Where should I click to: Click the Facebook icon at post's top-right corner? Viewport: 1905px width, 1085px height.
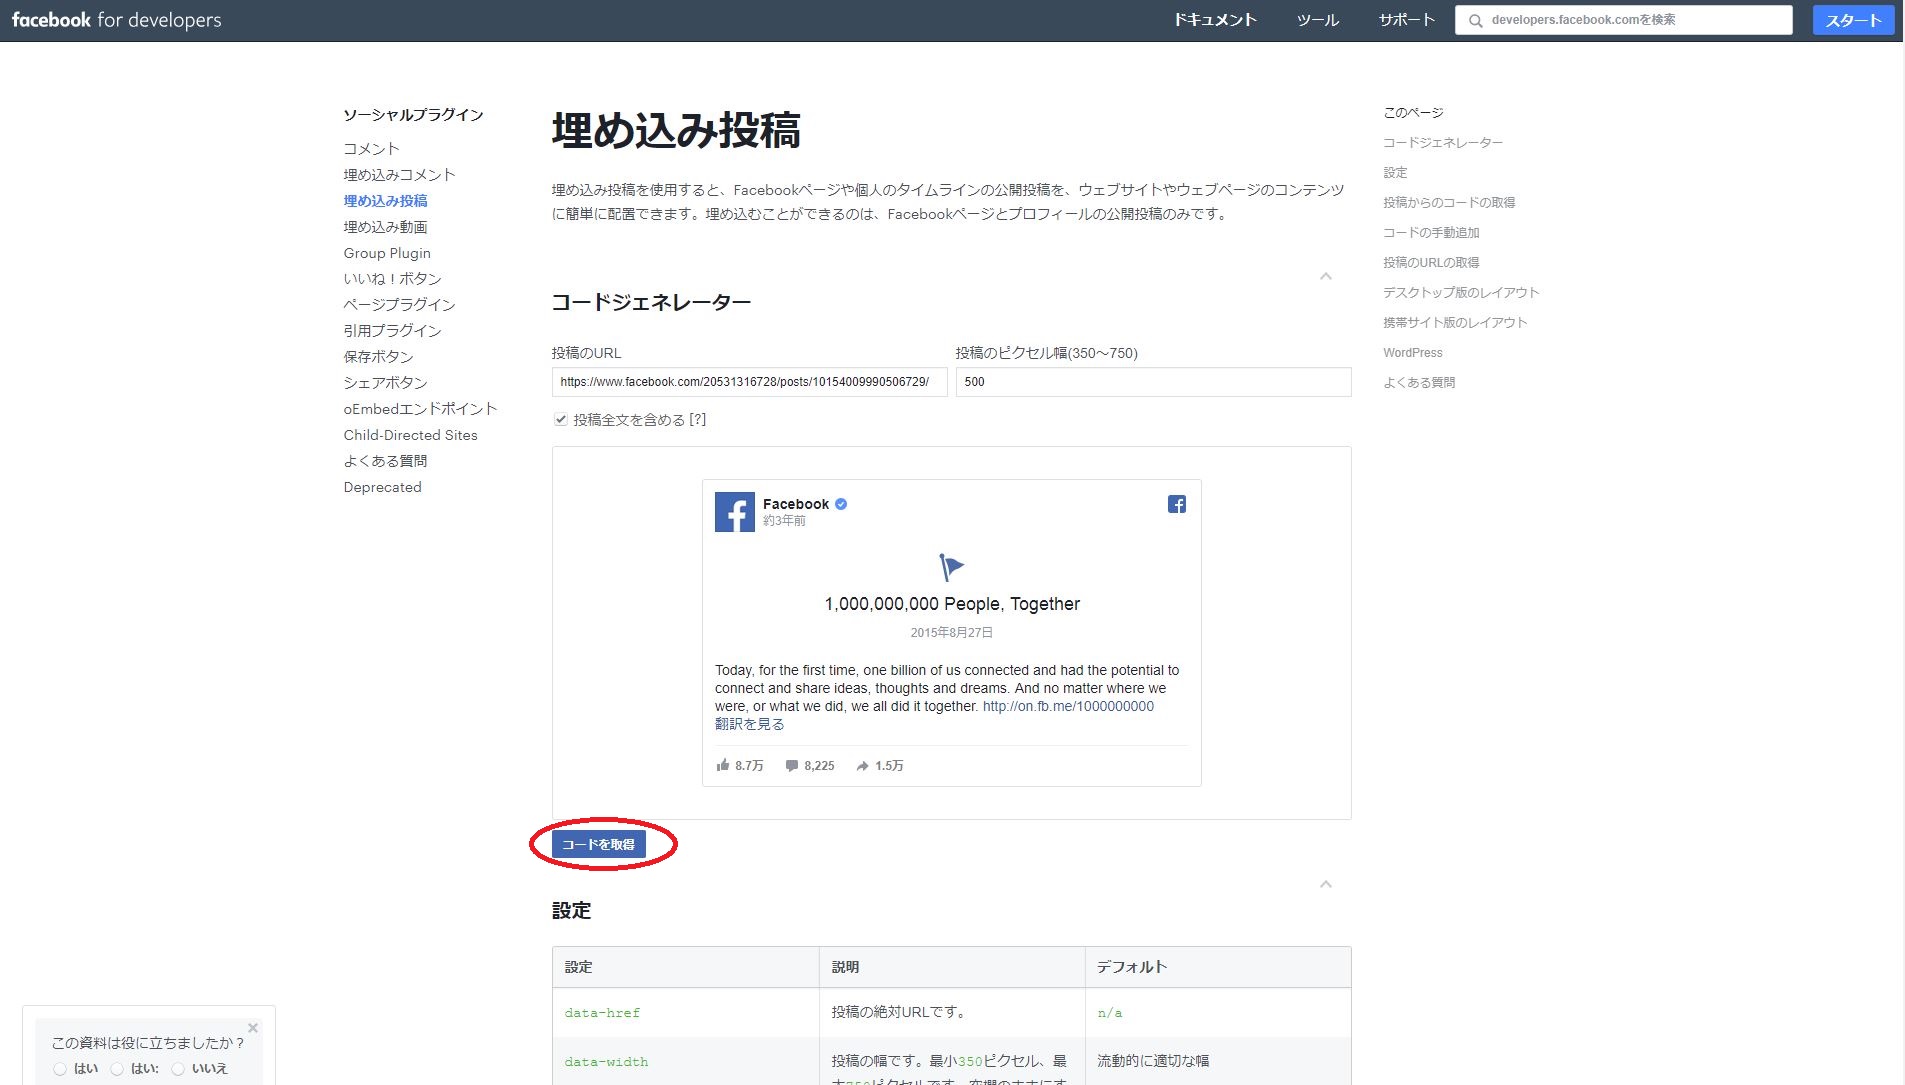tap(1177, 504)
